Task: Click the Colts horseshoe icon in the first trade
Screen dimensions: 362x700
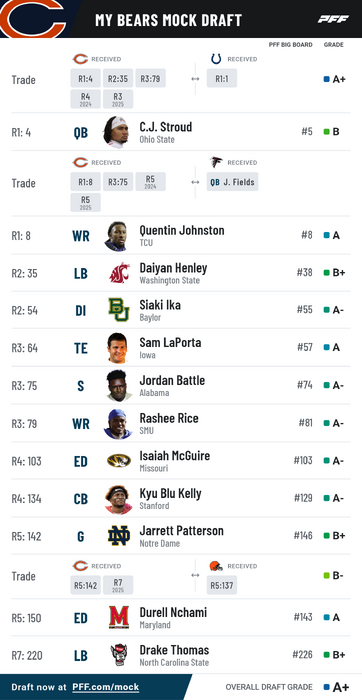Action: pyautogui.click(x=216, y=59)
